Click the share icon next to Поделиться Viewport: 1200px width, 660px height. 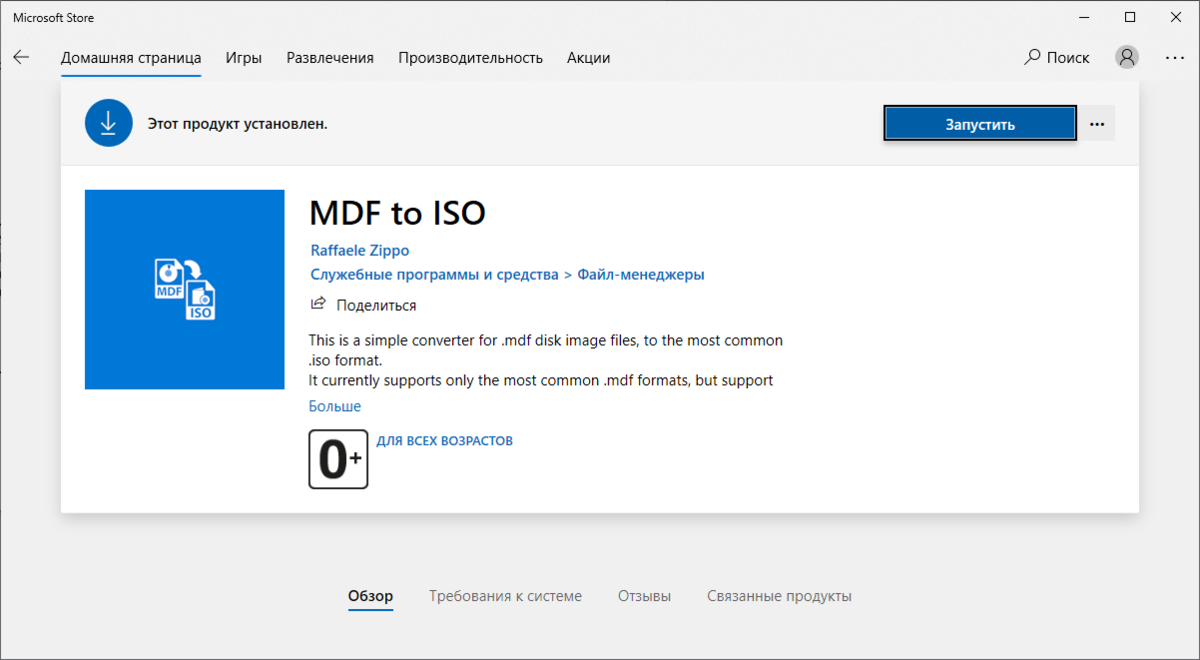(x=318, y=304)
